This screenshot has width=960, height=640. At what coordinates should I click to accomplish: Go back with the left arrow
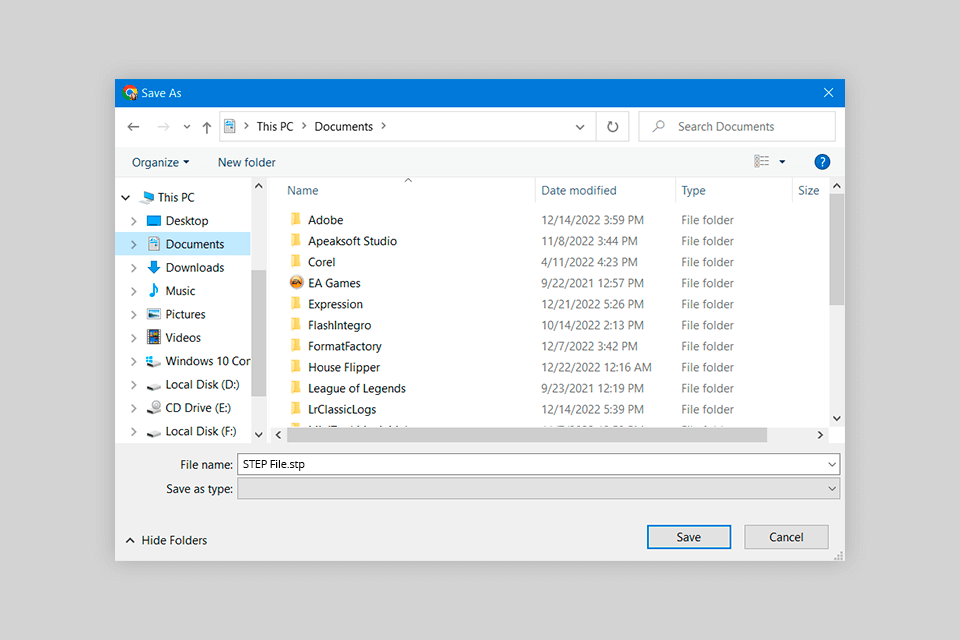133,127
